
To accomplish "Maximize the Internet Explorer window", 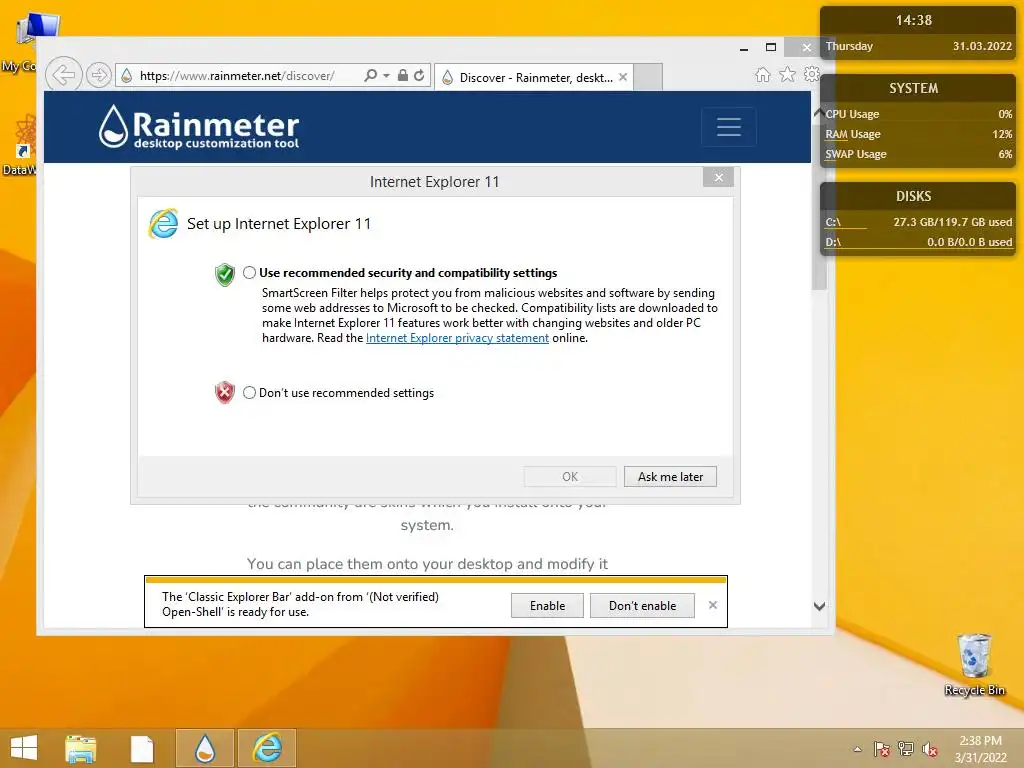I will [x=771, y=47].
